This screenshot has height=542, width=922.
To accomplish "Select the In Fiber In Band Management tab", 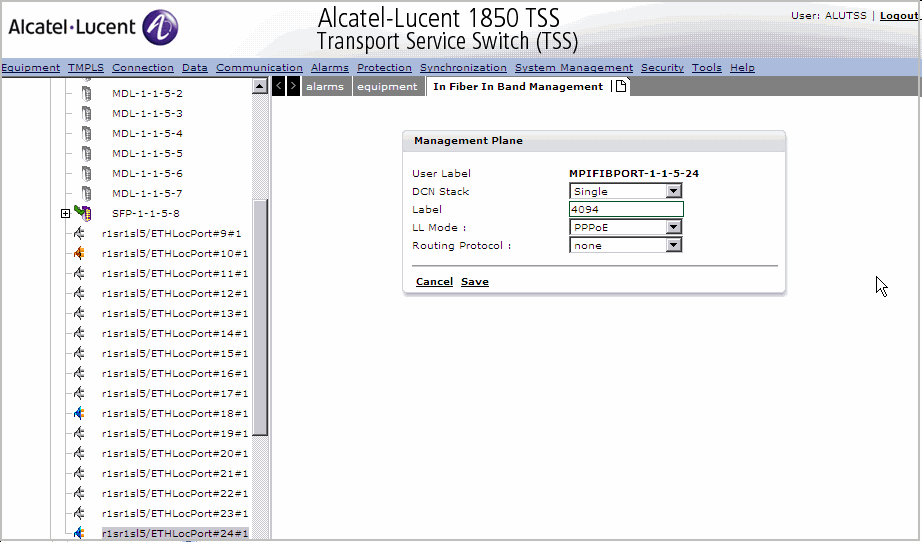I will coord(518,86).
